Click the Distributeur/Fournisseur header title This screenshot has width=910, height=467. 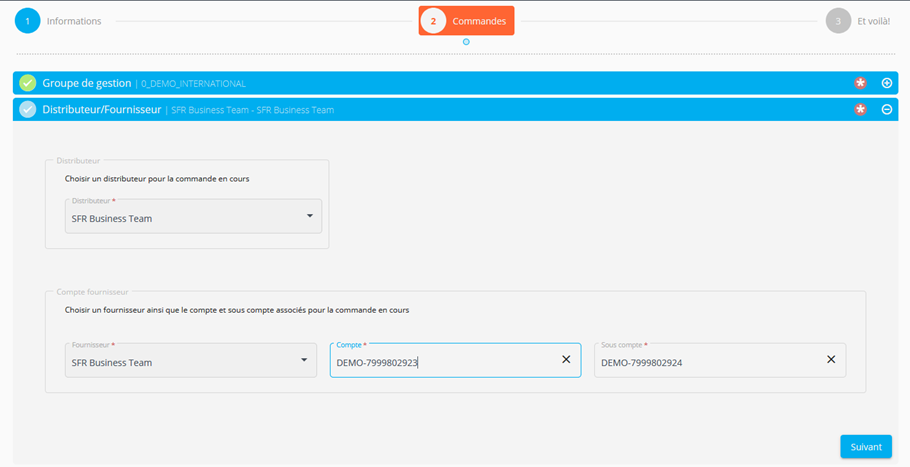click(101, 109)
